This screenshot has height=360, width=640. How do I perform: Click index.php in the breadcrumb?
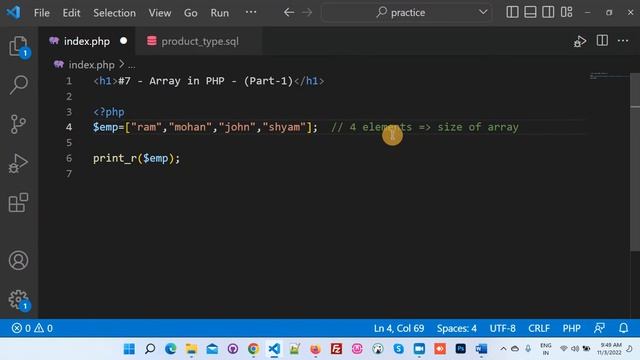(x=91, y=65)
